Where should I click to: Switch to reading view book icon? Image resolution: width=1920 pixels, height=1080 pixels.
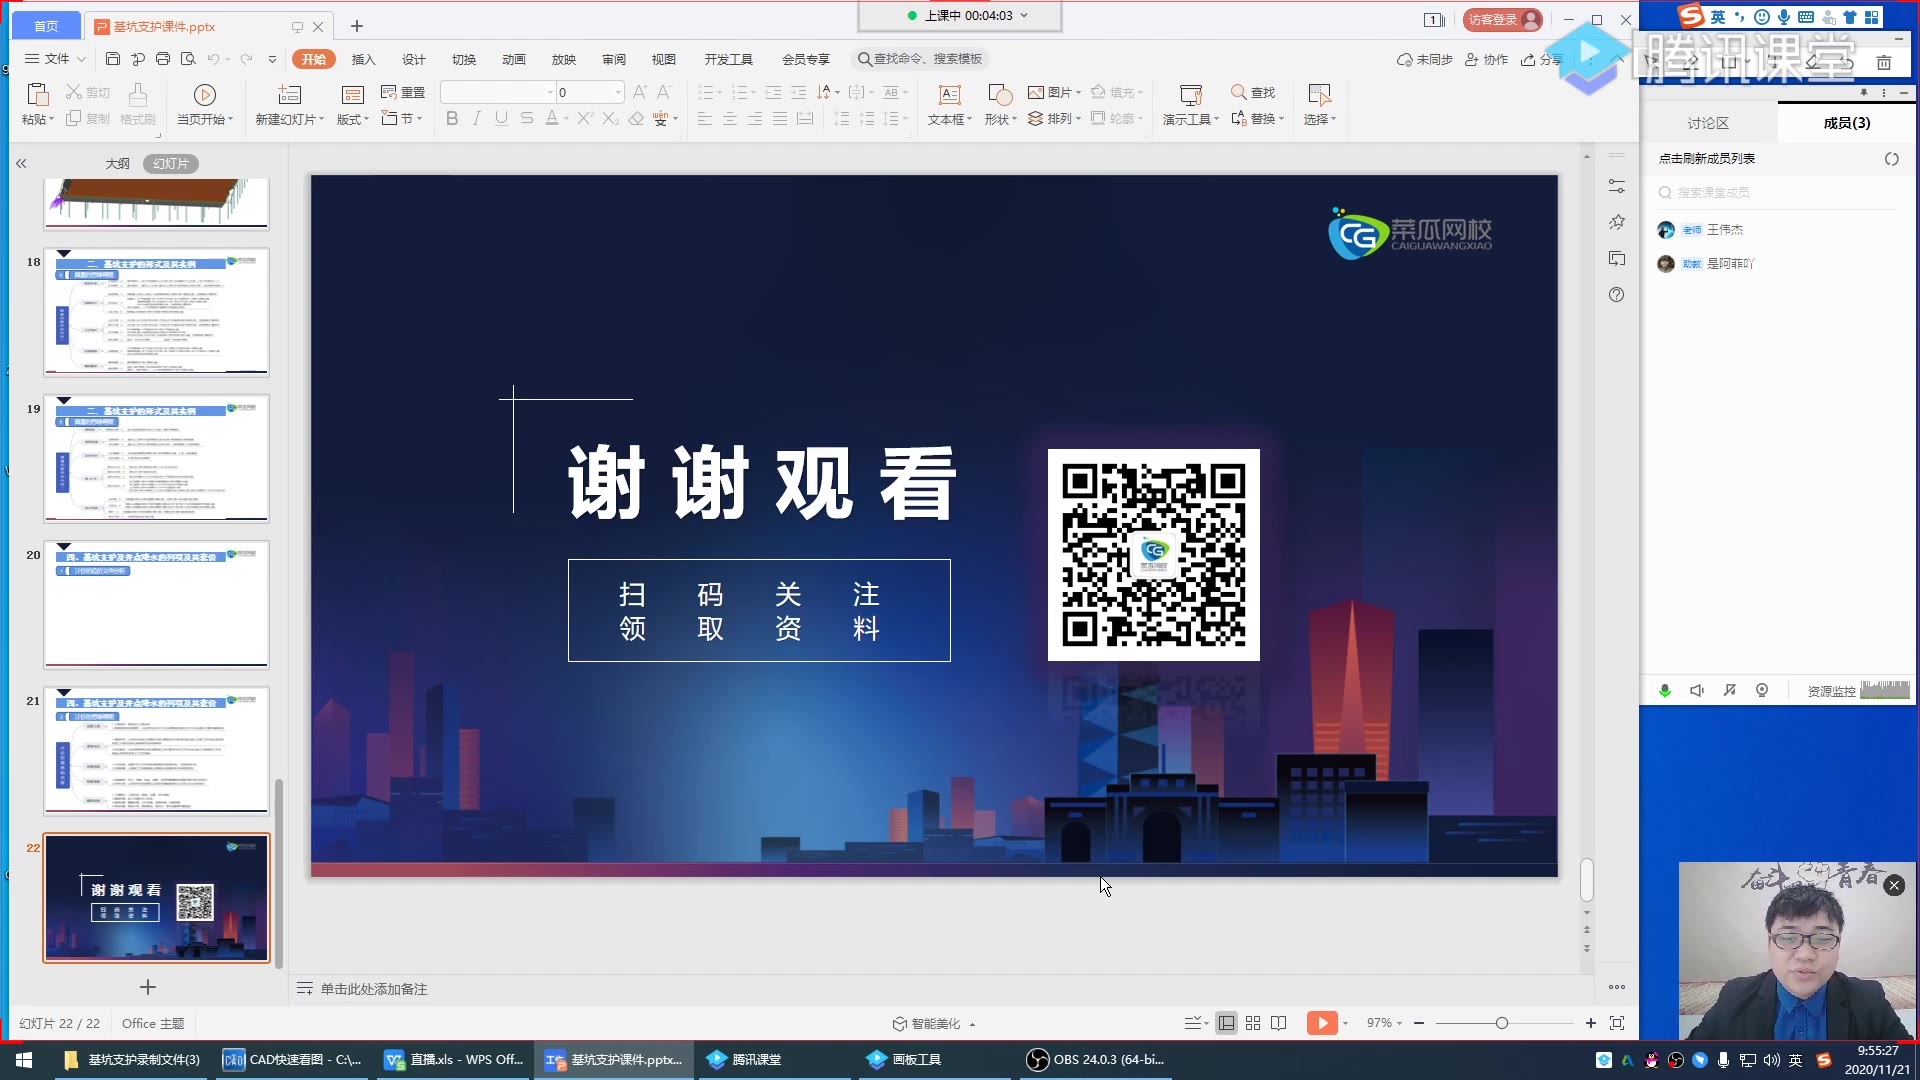1279,1023
